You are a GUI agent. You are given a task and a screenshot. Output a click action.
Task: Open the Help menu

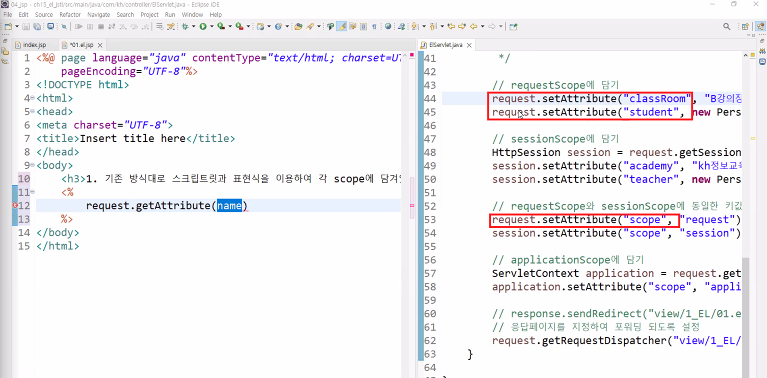(216, 15)
